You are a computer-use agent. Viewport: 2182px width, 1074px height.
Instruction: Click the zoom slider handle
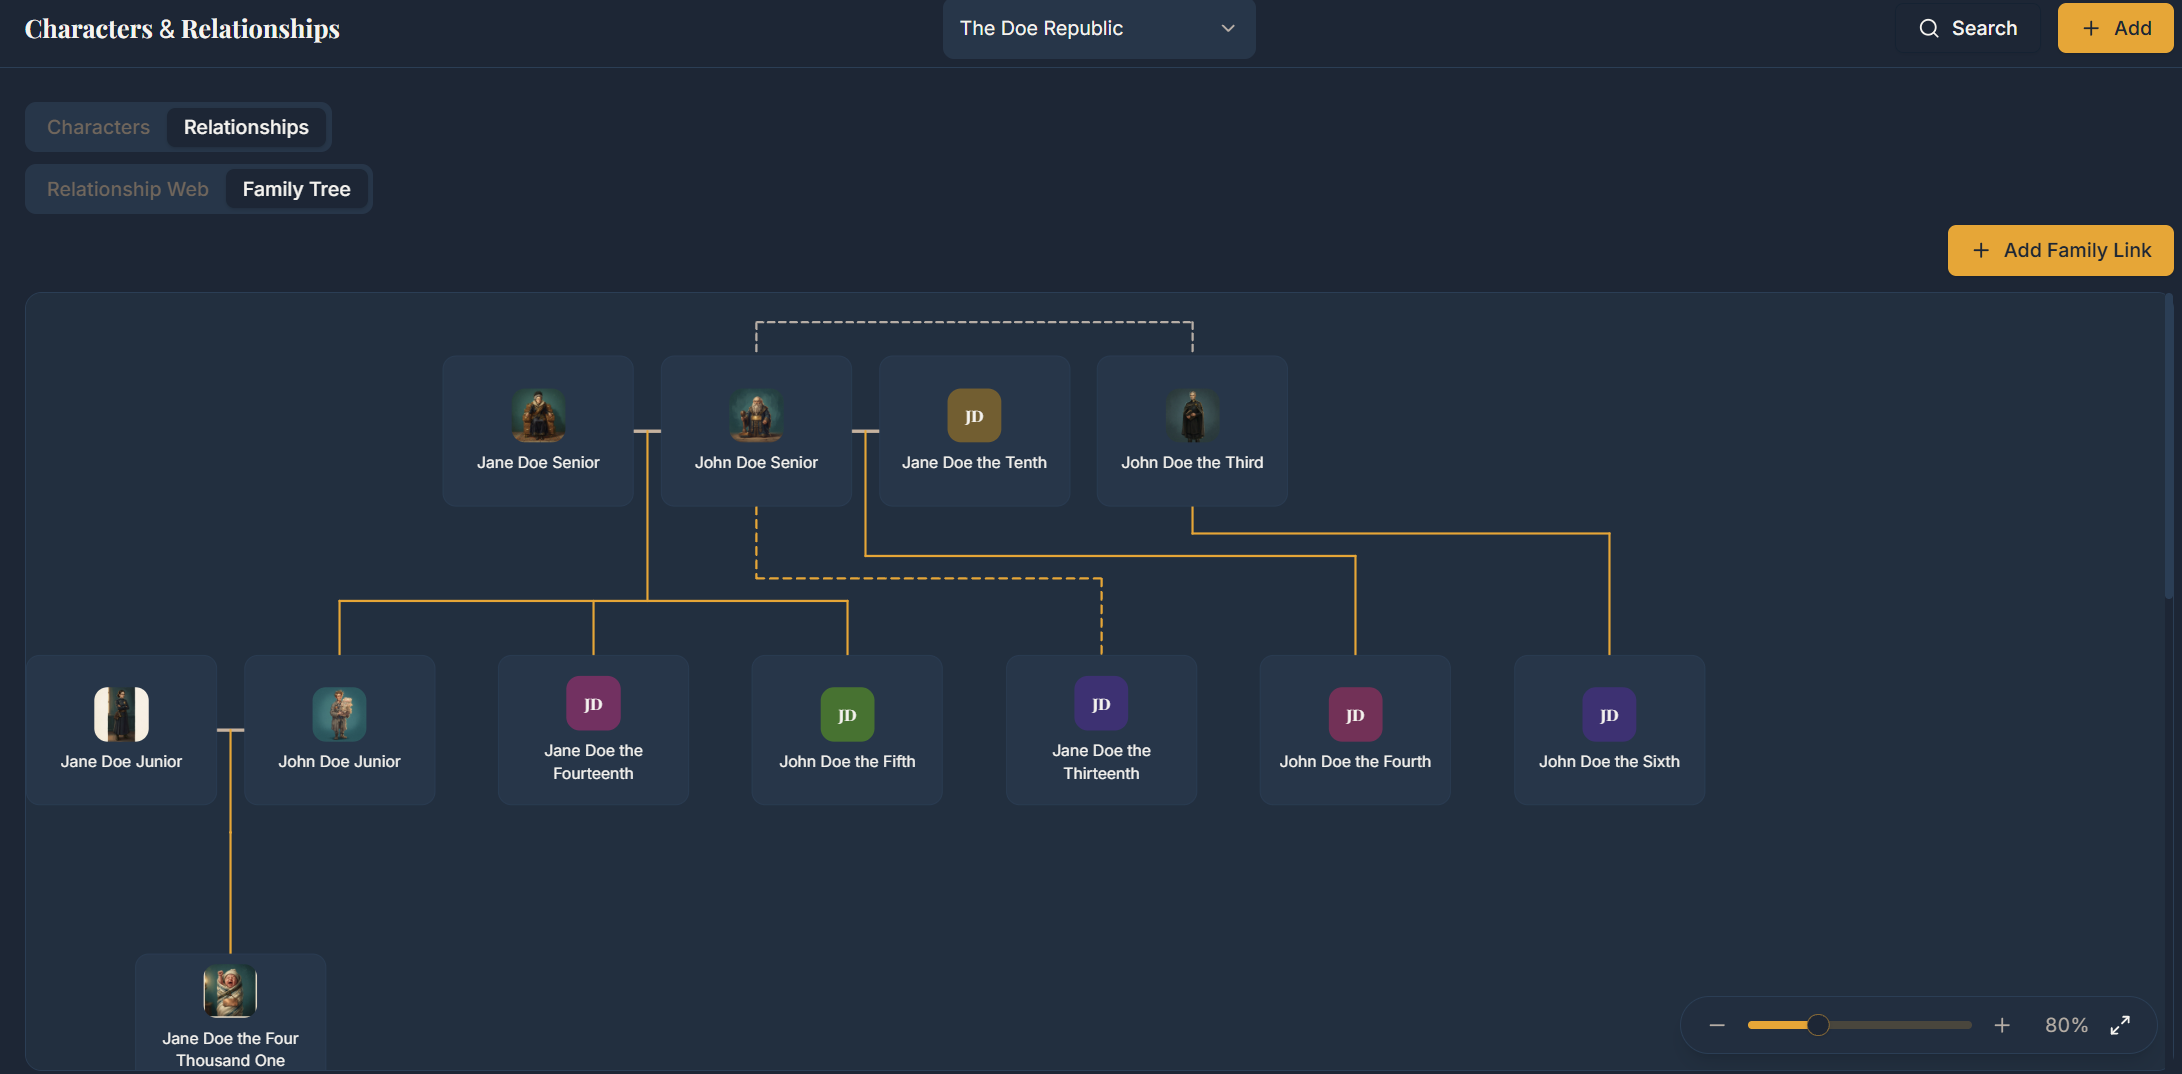pos(1818,1025)
